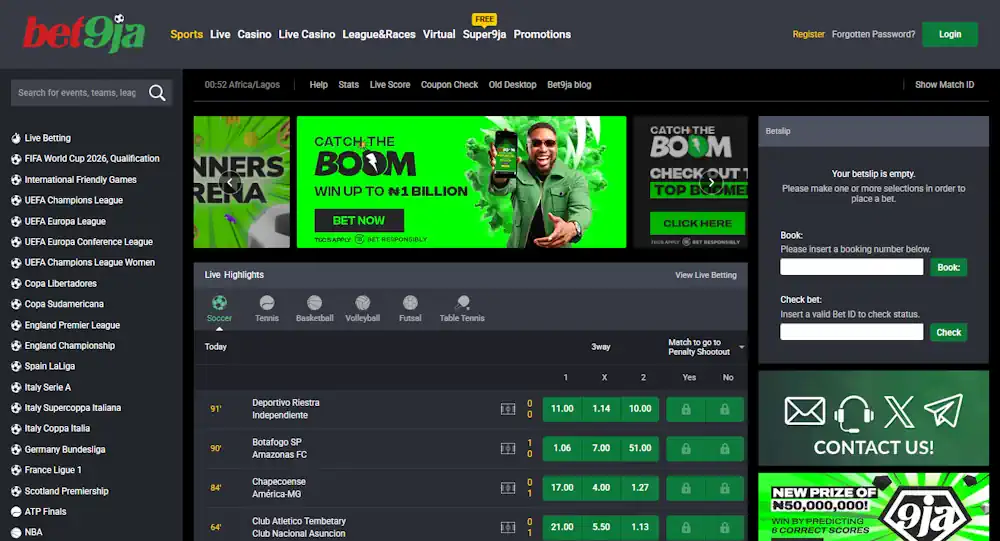The image size is (1000, 541).
Task: Open pitch tracker icon for Deportivo Riestra match
Action: pyautogui.click(x=508, y=409)
